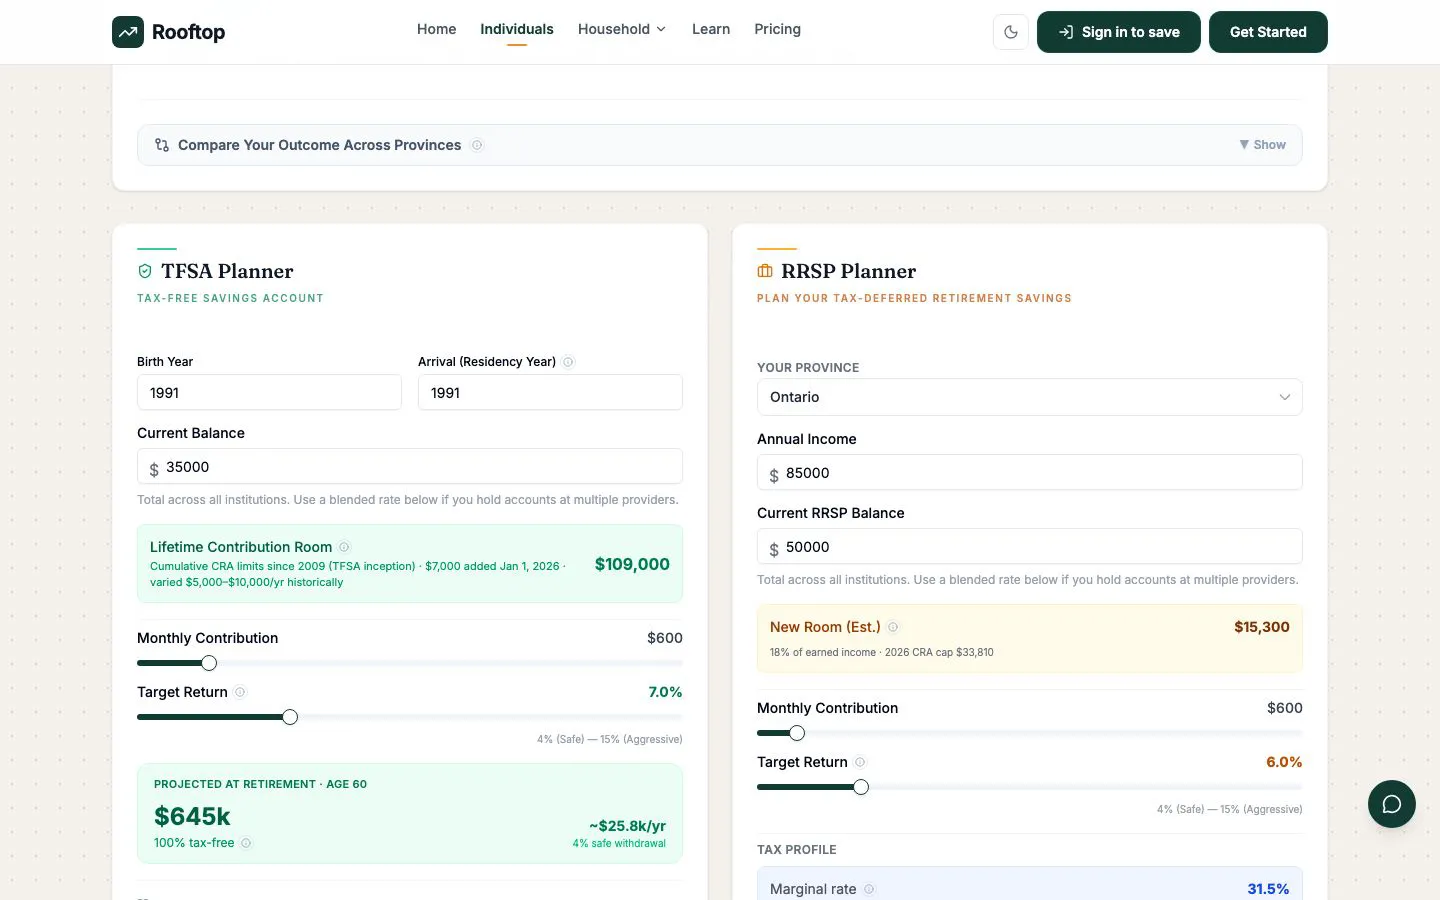Toggle dark mode moon icon
Viewport: 1440px width, 900px height.
[1011, 32]
